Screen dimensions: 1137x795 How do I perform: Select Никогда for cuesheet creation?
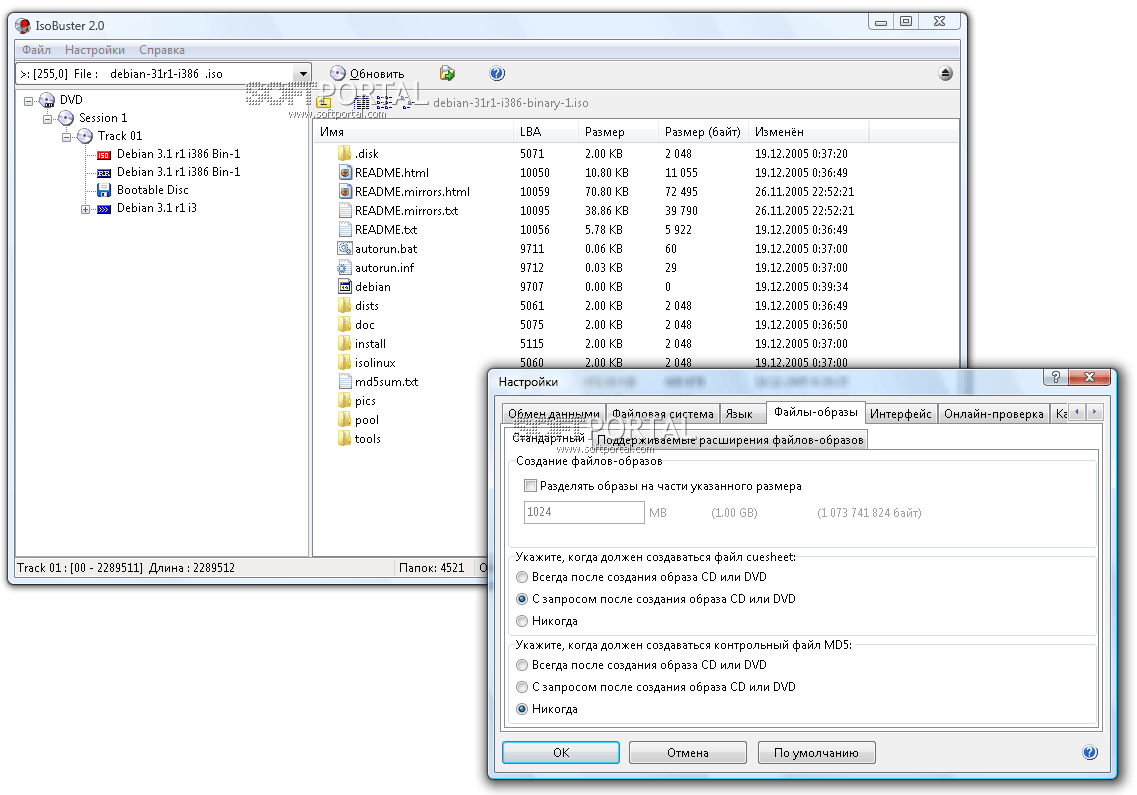pyautogui.click(x=522, y=621)
